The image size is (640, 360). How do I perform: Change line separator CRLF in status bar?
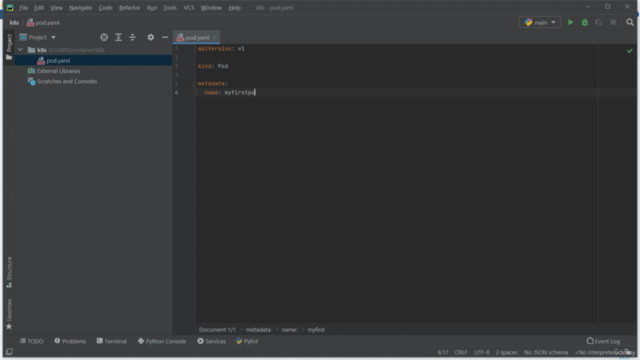point(461,352)
